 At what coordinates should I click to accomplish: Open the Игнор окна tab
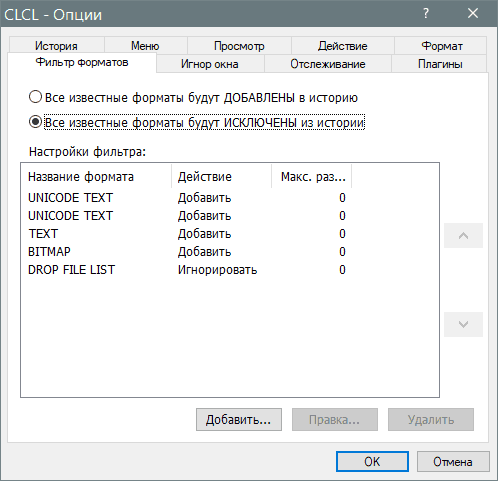210,64
